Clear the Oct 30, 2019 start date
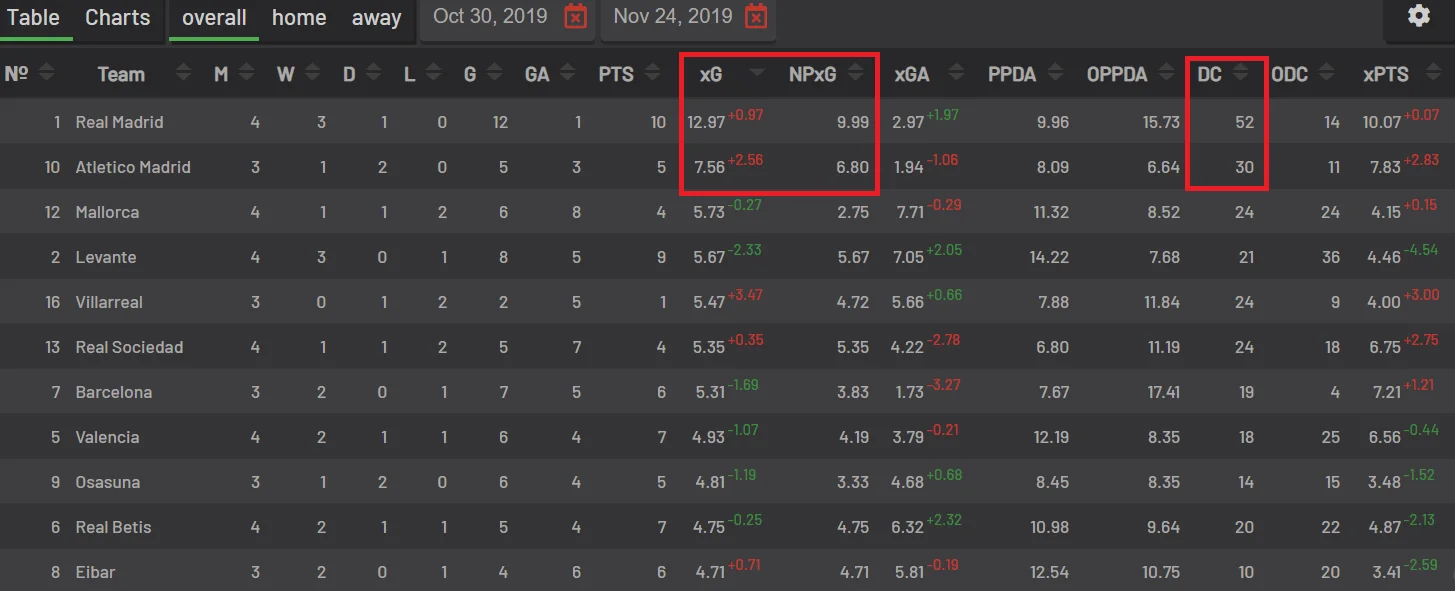The image size is (1455, 591). pyautogui.click(x=575, y=17)
